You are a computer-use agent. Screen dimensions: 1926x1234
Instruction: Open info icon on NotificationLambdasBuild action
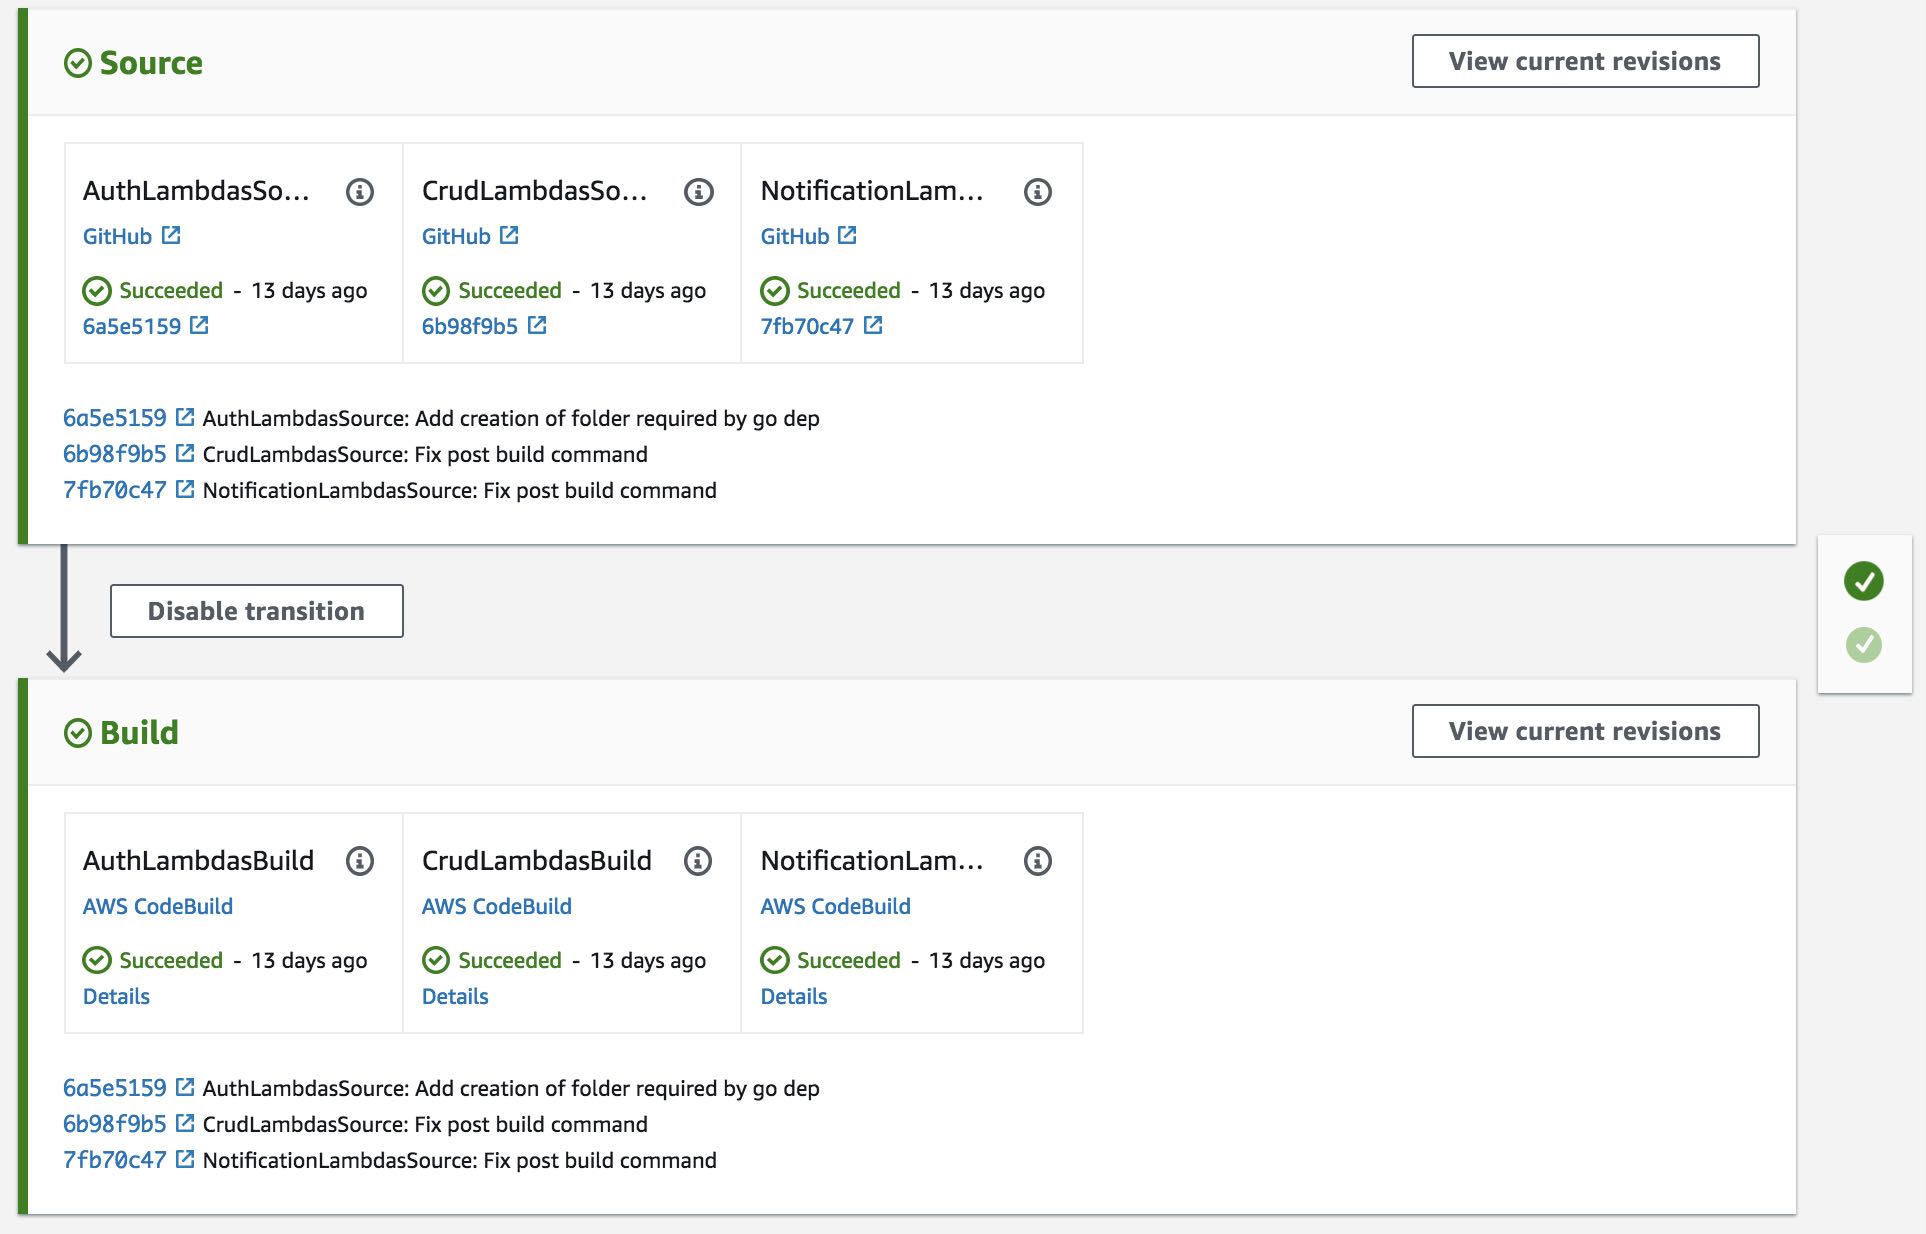[1037, 861]
